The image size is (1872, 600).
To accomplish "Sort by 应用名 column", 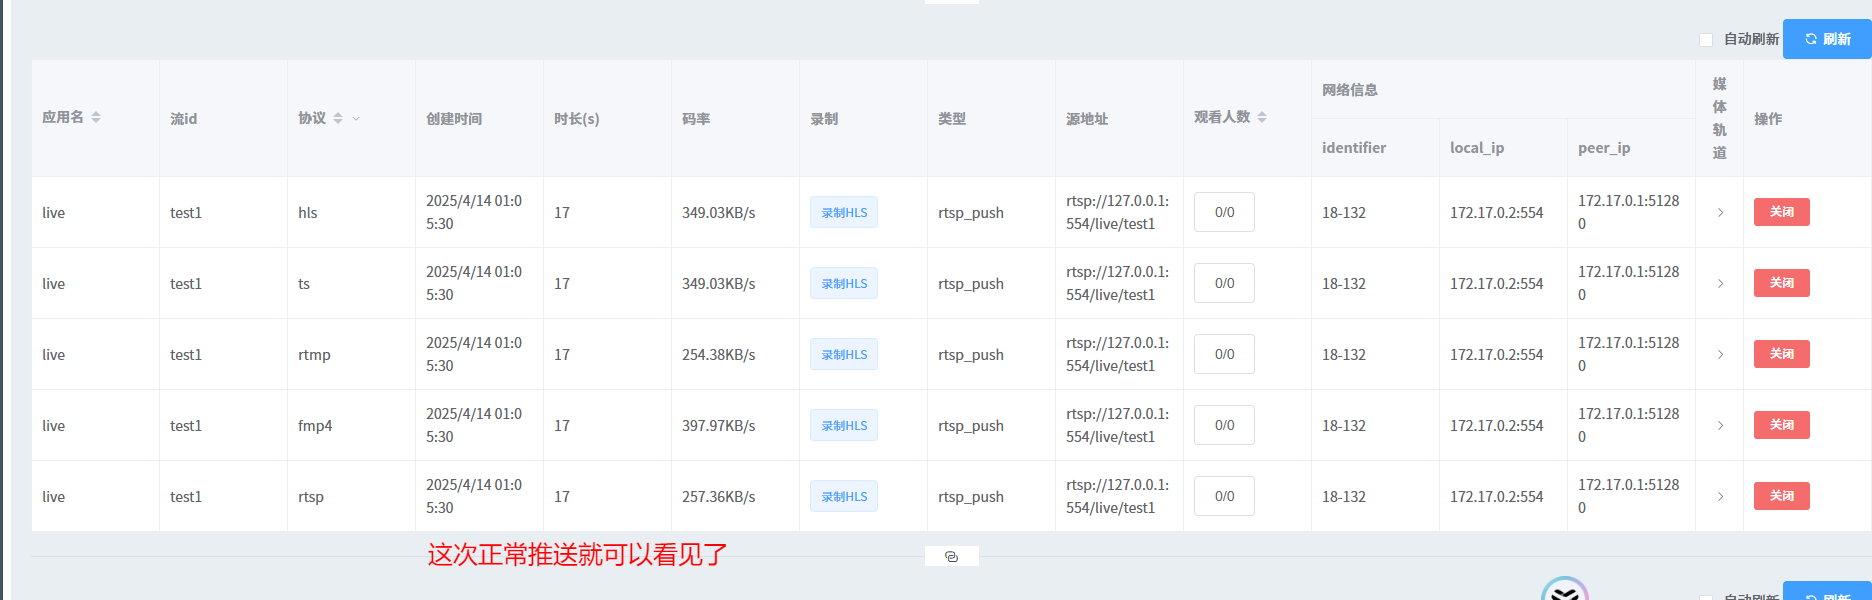I will pos(96,117).
